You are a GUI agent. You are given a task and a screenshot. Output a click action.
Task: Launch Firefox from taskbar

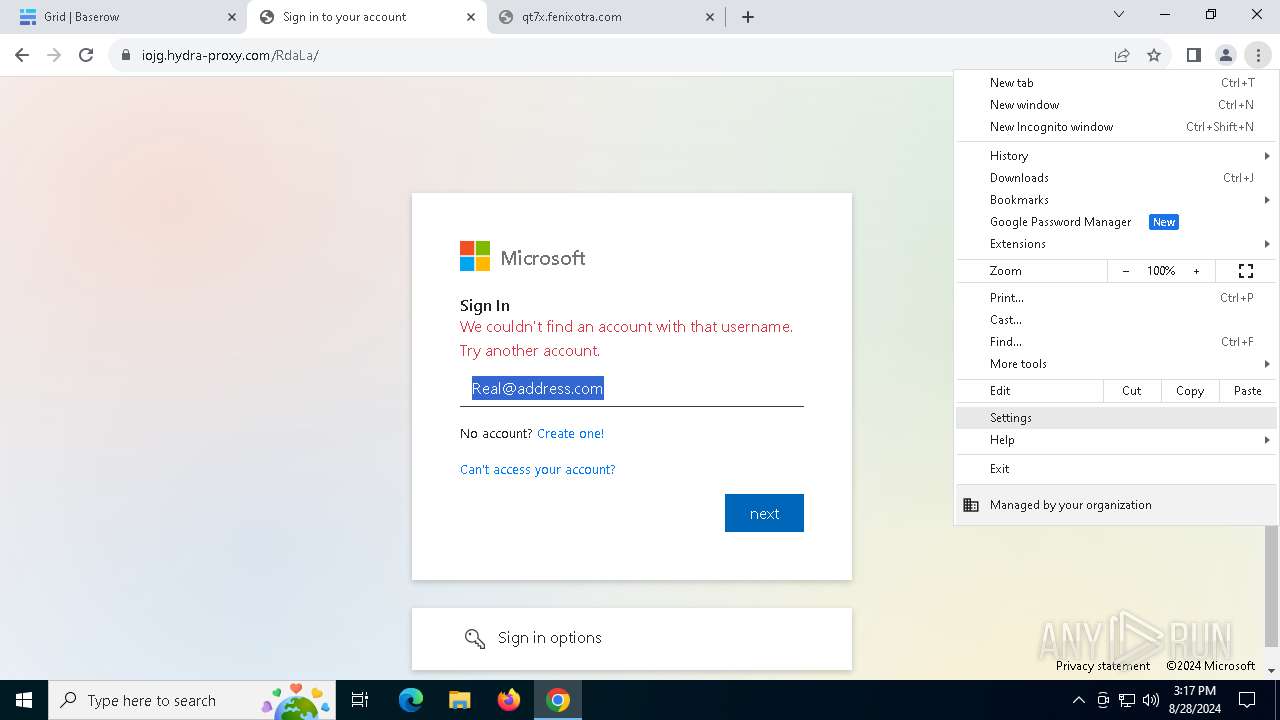509,700
